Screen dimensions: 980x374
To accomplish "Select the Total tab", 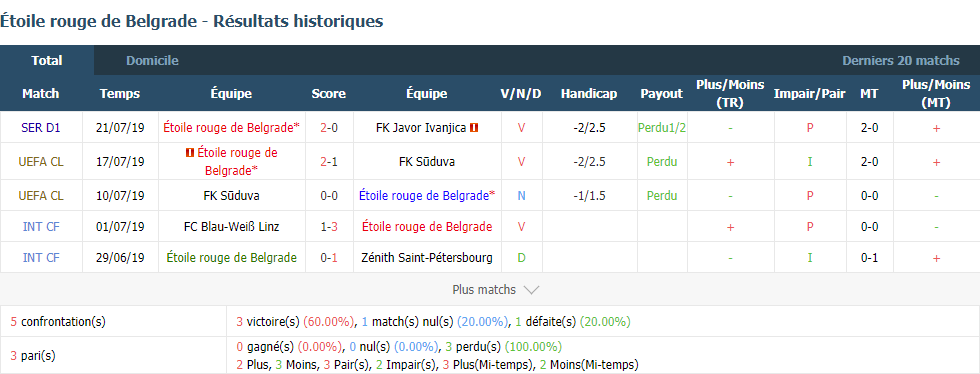I will coord(47,61).
